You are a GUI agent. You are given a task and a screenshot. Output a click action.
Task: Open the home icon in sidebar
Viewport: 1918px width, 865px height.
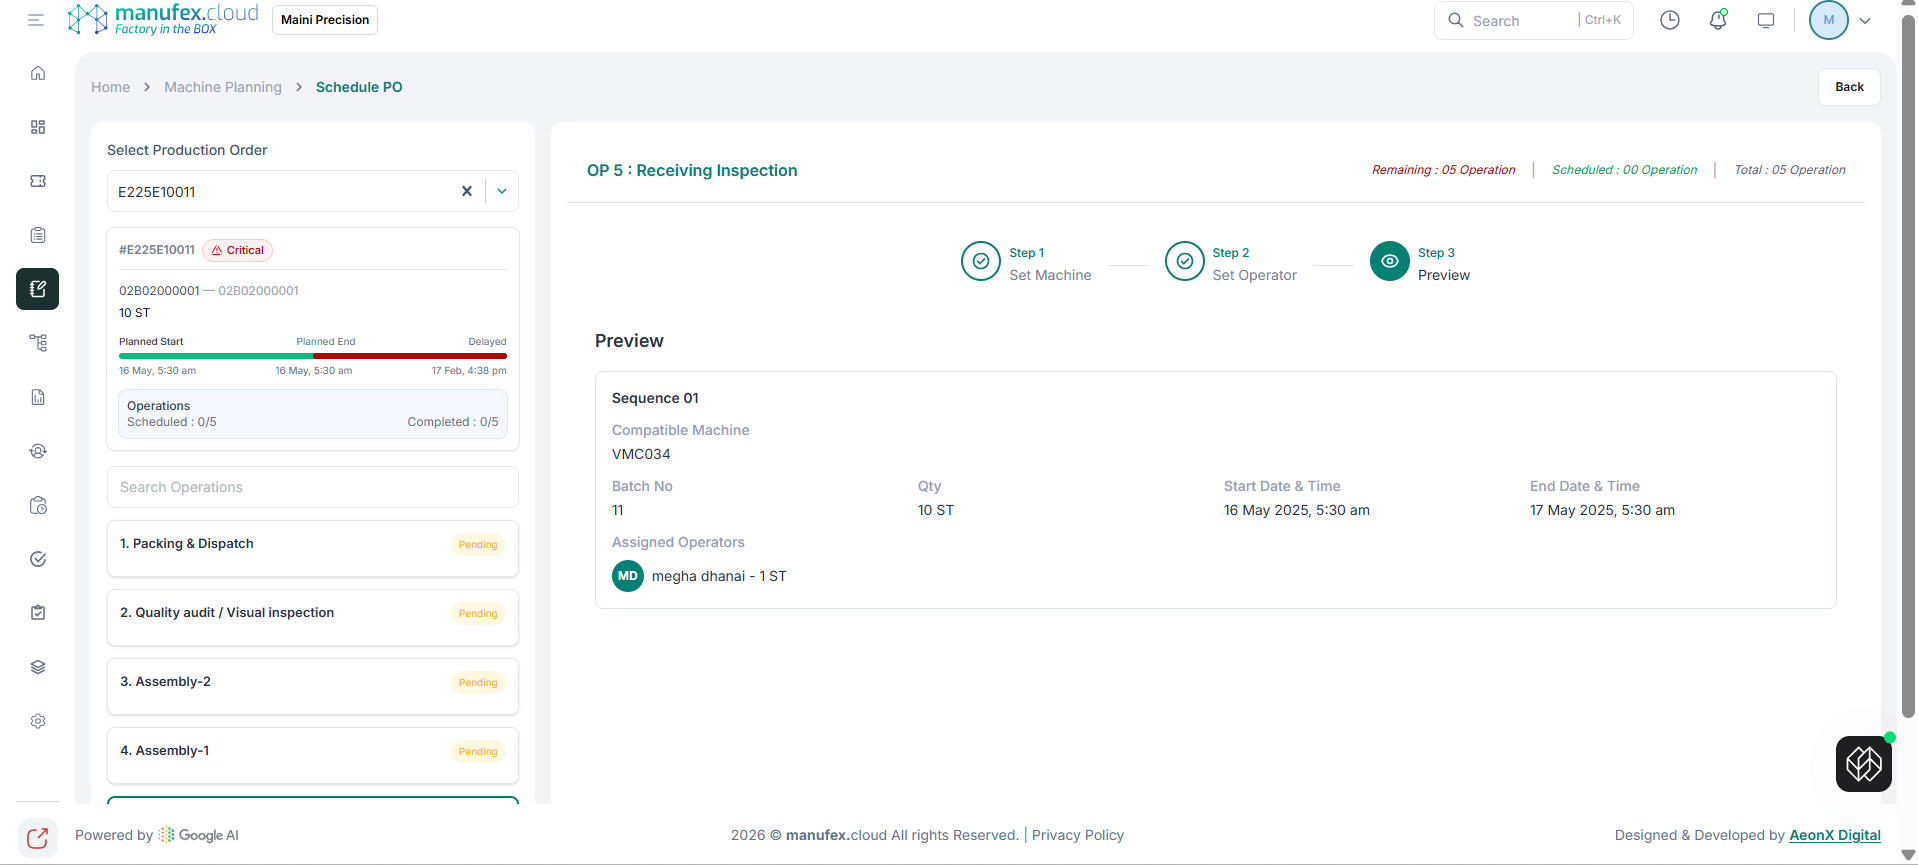[38, 73]
